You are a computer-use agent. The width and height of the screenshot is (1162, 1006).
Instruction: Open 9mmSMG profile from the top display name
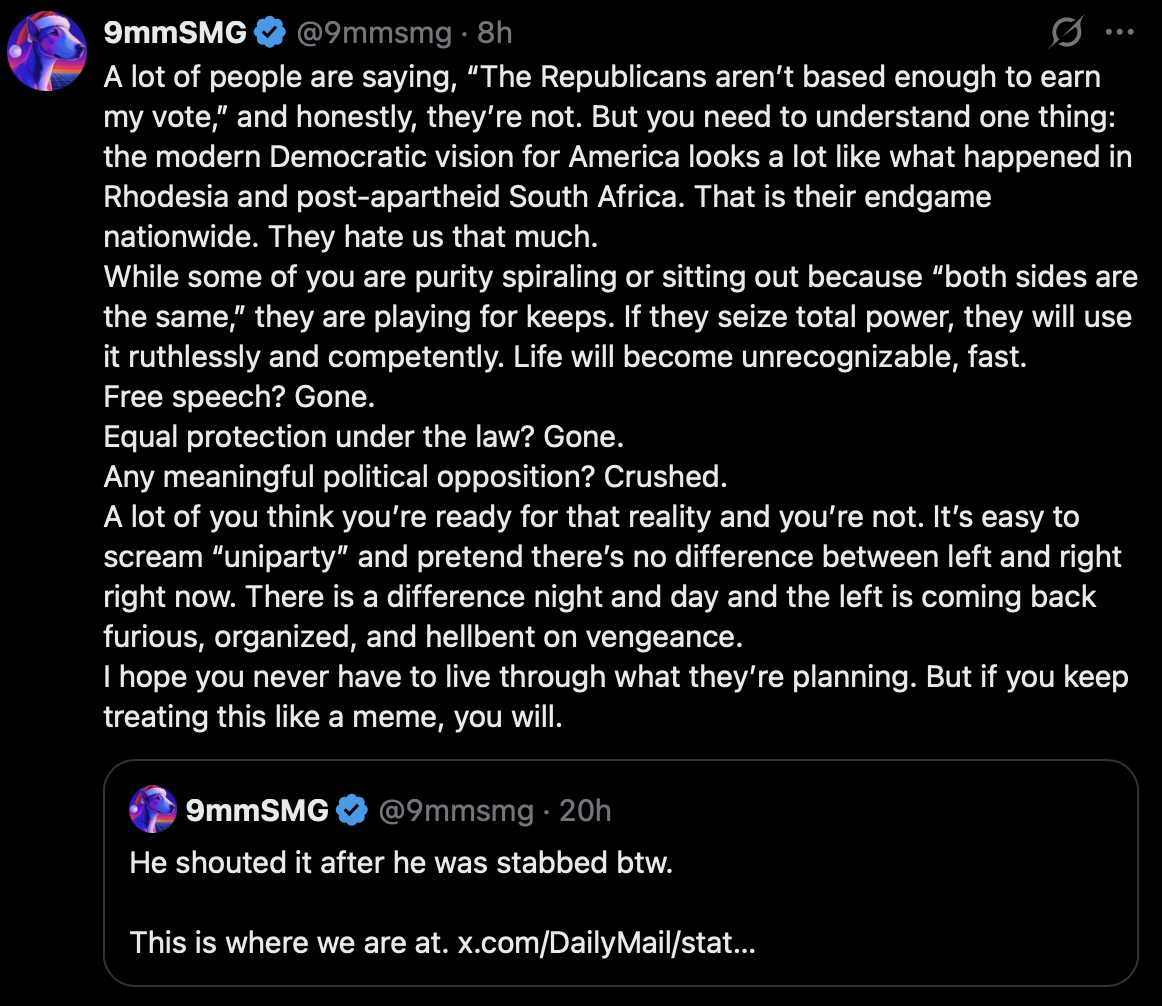(x=175, y=33)
